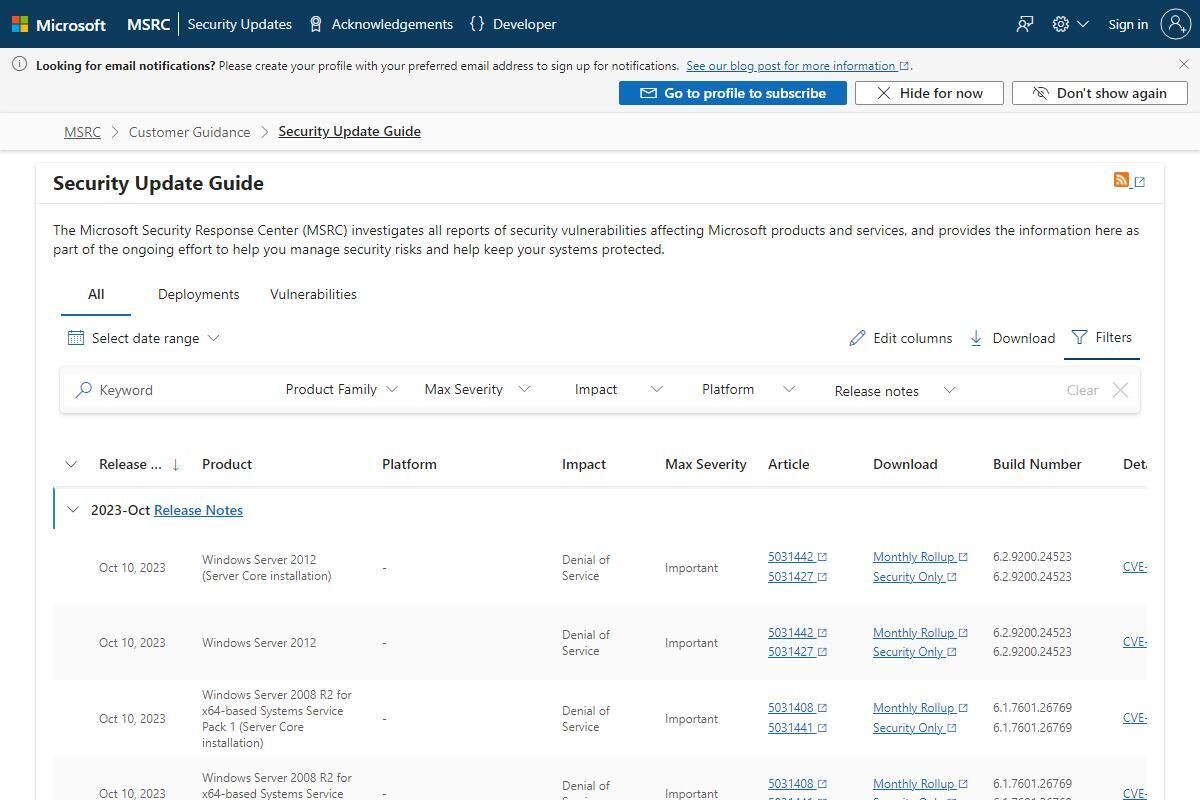This screenshot has height=800, width=1200.
Task: Open the external link icon beside RSS
Action: point(1139,182)
